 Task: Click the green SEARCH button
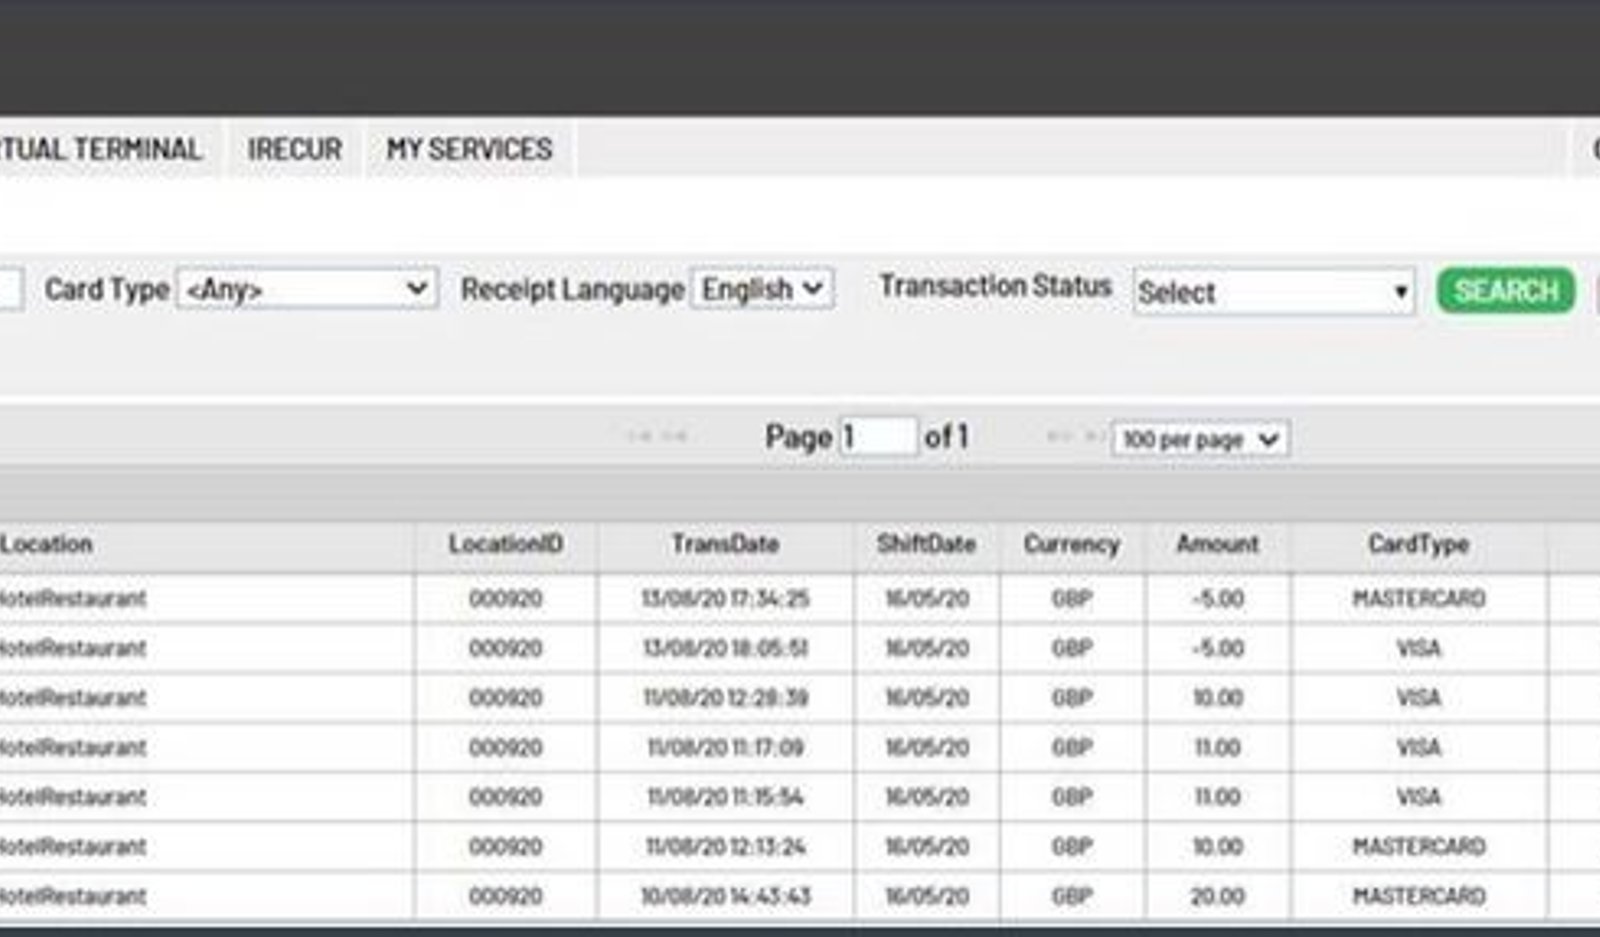click(1506, 291)
